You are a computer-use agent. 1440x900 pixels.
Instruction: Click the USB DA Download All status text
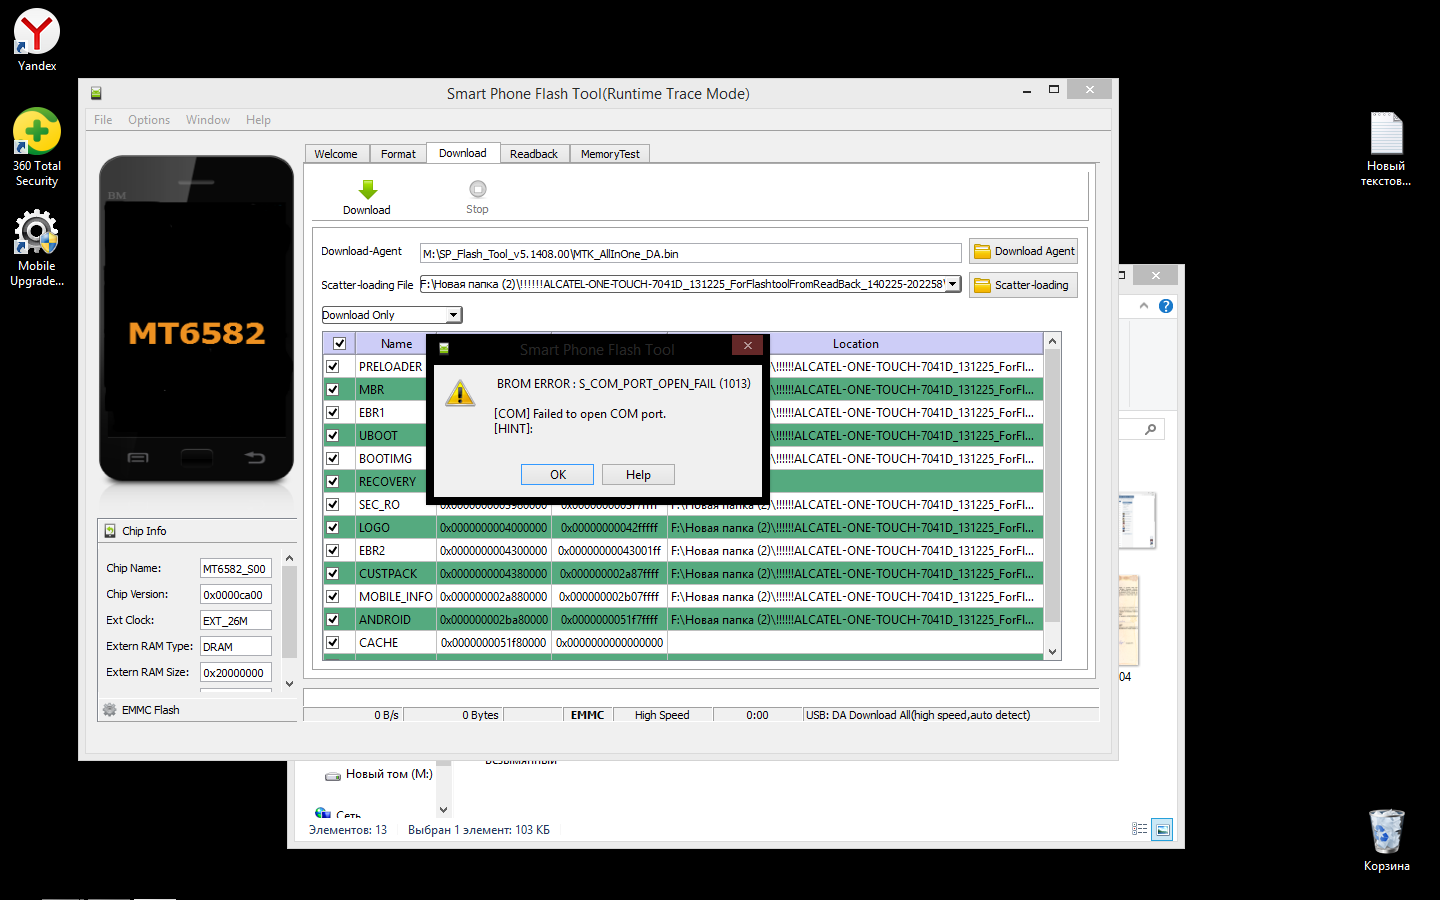(918, 715)
